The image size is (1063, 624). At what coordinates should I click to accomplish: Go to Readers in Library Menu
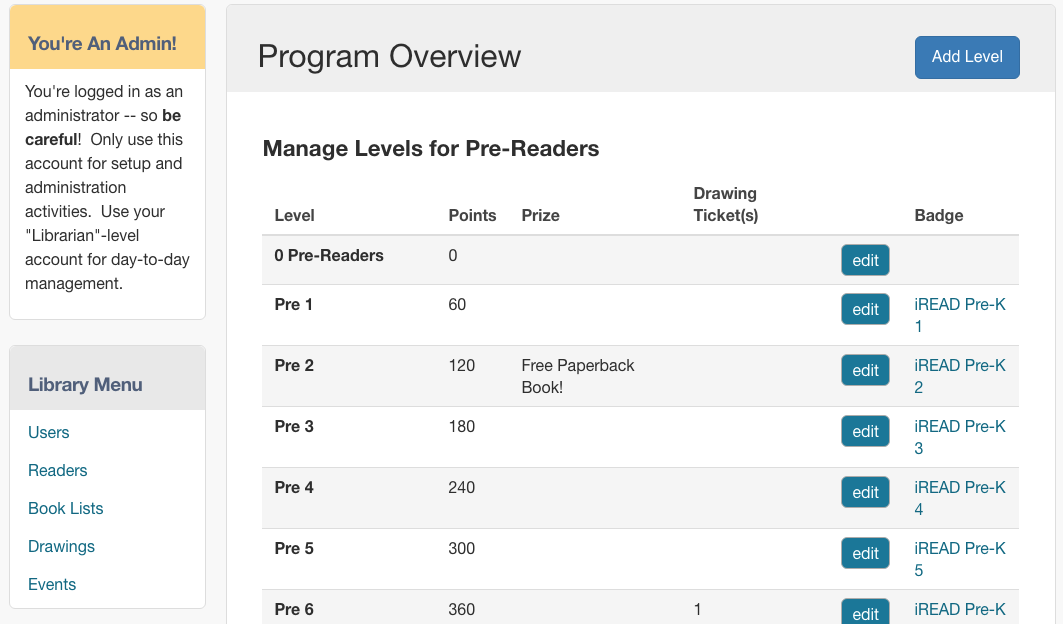point(58,471)
